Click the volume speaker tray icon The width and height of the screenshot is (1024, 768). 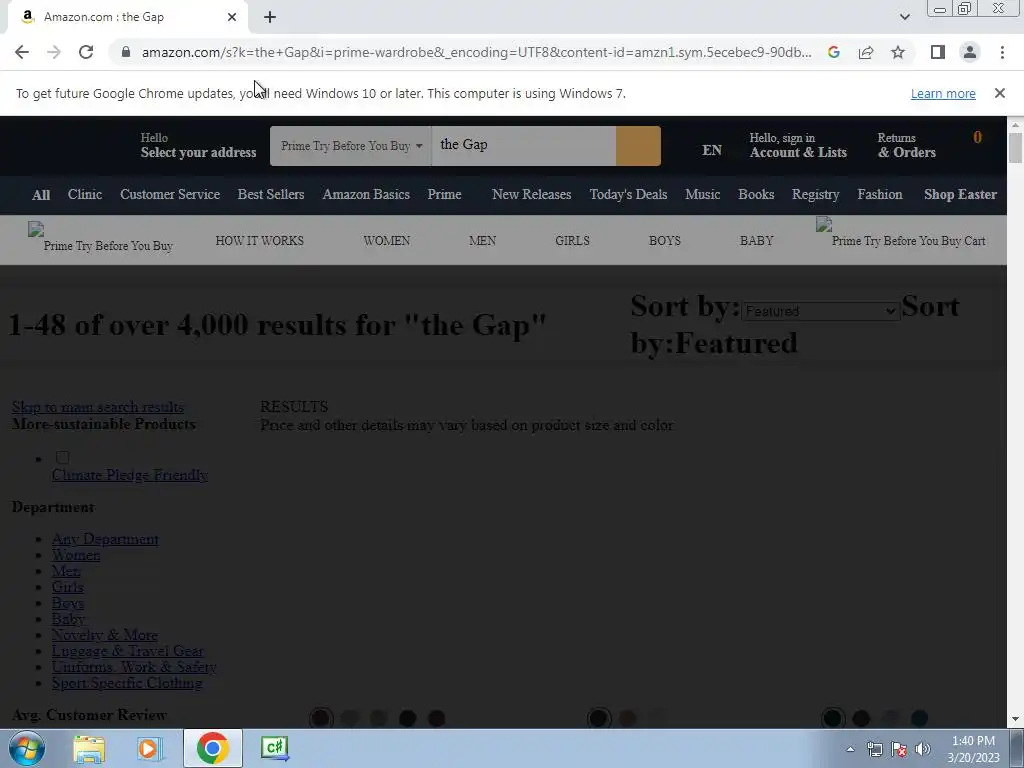[x=923, y=749]
